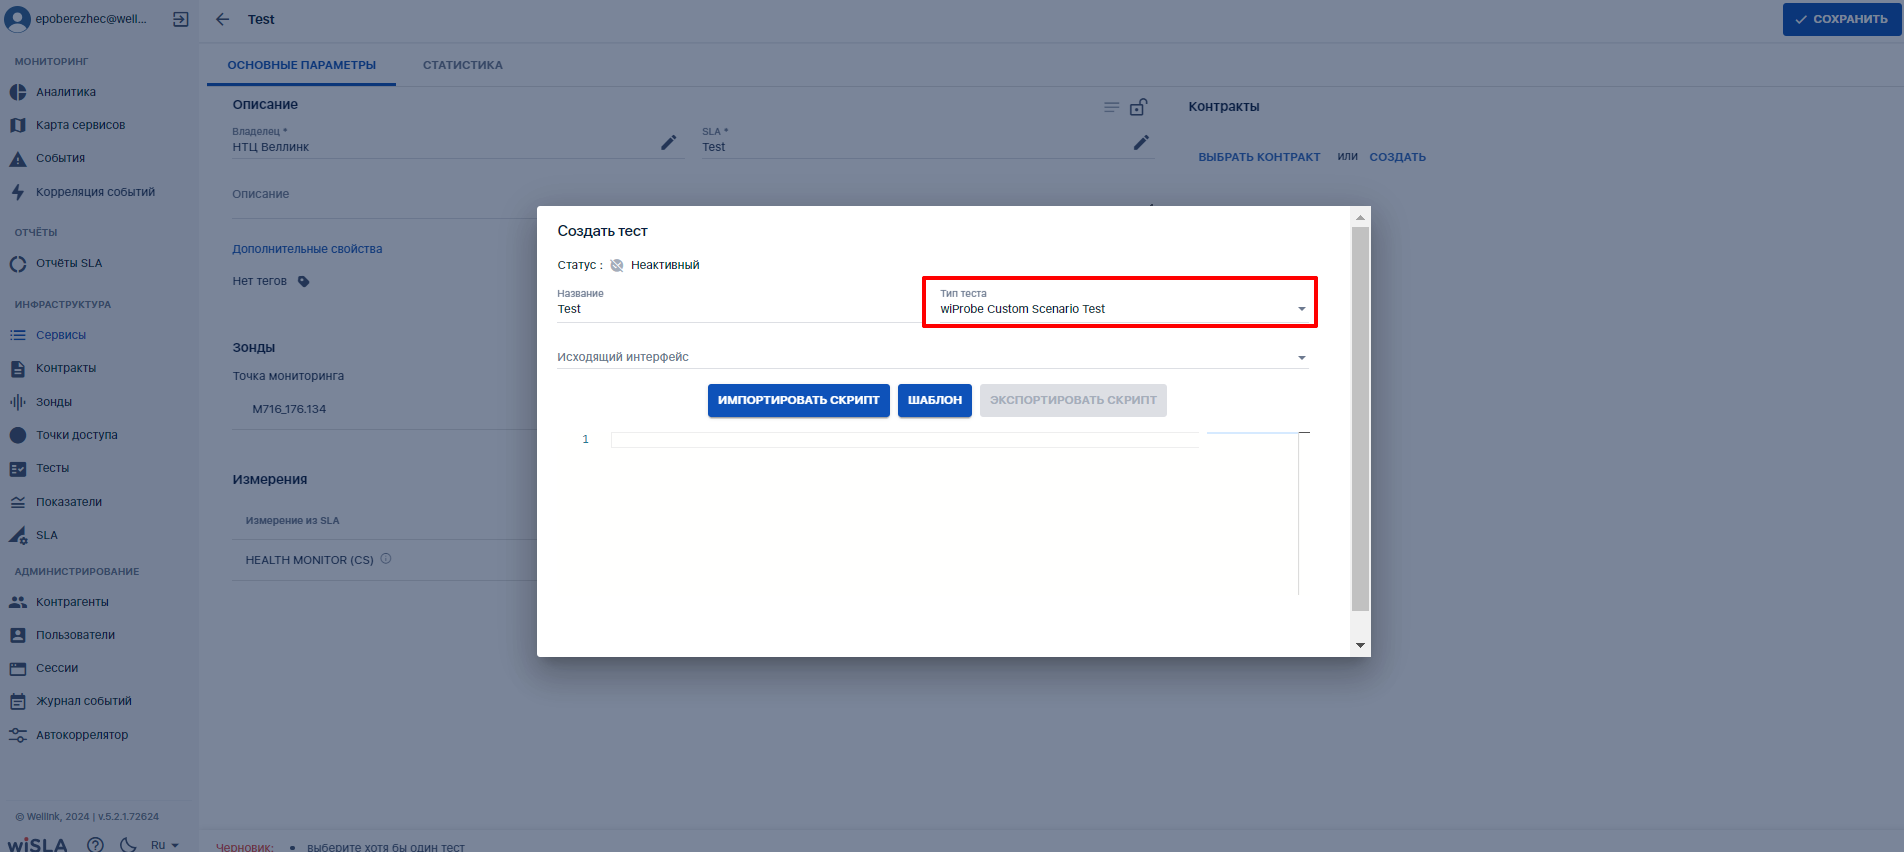Click Экспортировать скрипт button
The height and width of the screenshot is (852, 1904).
pos(1073,400)
